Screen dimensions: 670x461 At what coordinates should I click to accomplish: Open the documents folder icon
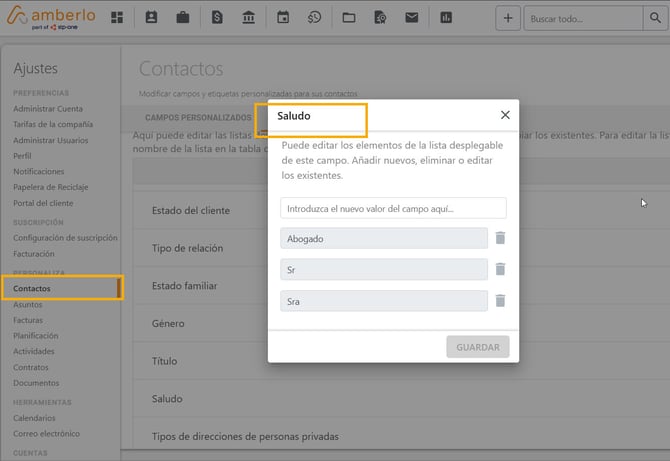coord(349,18)
